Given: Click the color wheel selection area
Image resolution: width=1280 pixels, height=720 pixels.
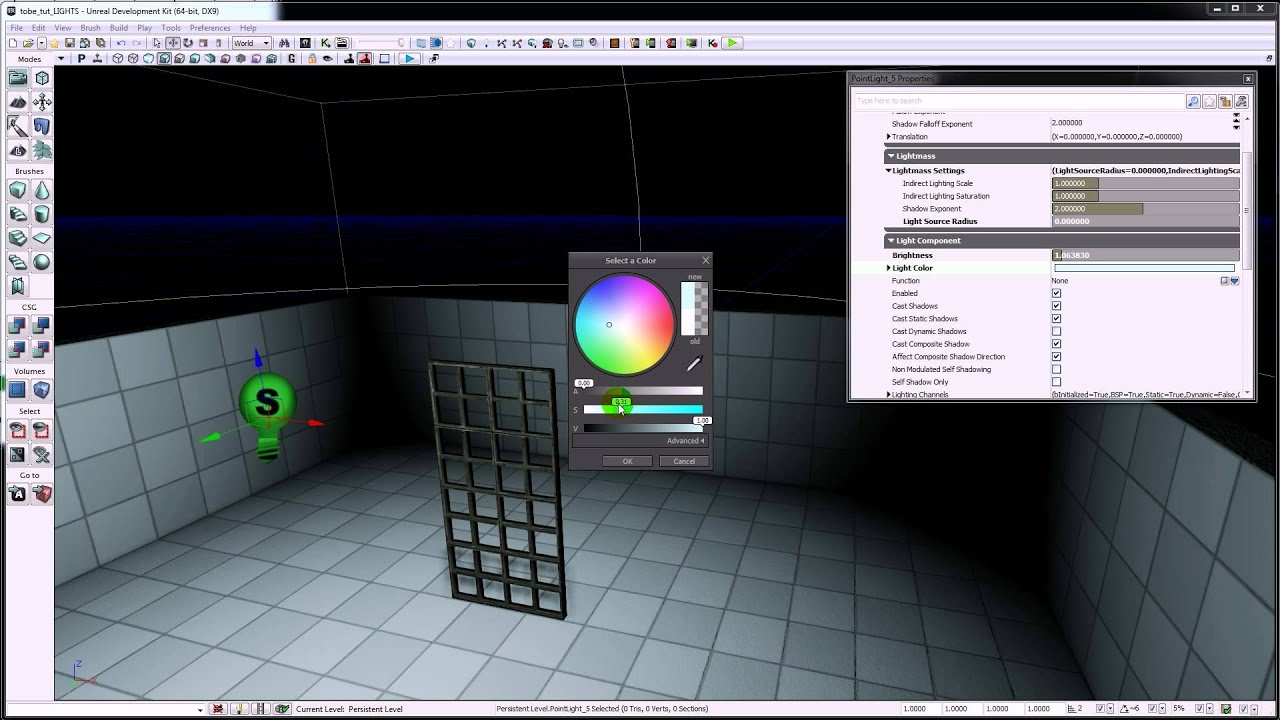Looking at the screenshot, I should pyautogui.click(x=624, y=325).
